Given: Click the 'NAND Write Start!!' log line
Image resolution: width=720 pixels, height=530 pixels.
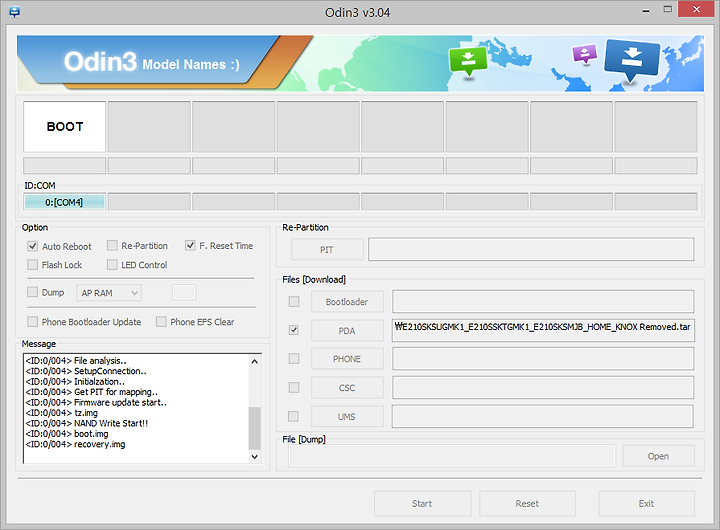Looking at the screenshot, I should point(87,423).
